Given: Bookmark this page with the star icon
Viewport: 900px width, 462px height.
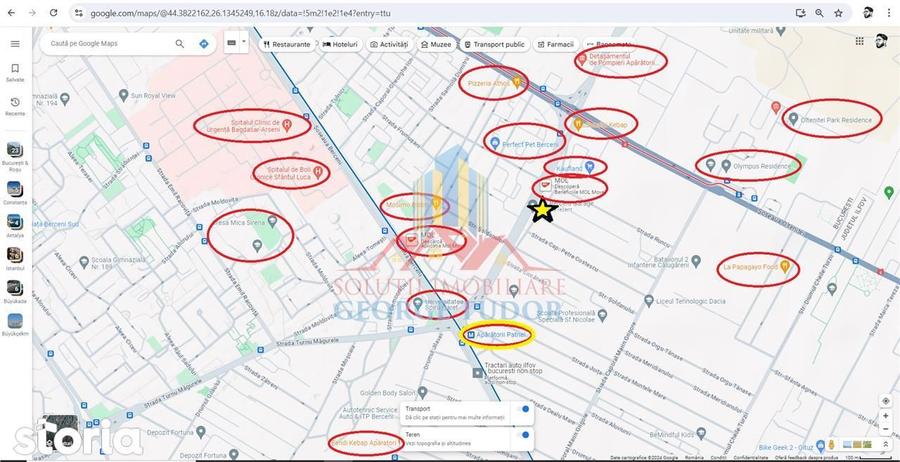Looking at the screenshot, I should click(x=839, y=13).
